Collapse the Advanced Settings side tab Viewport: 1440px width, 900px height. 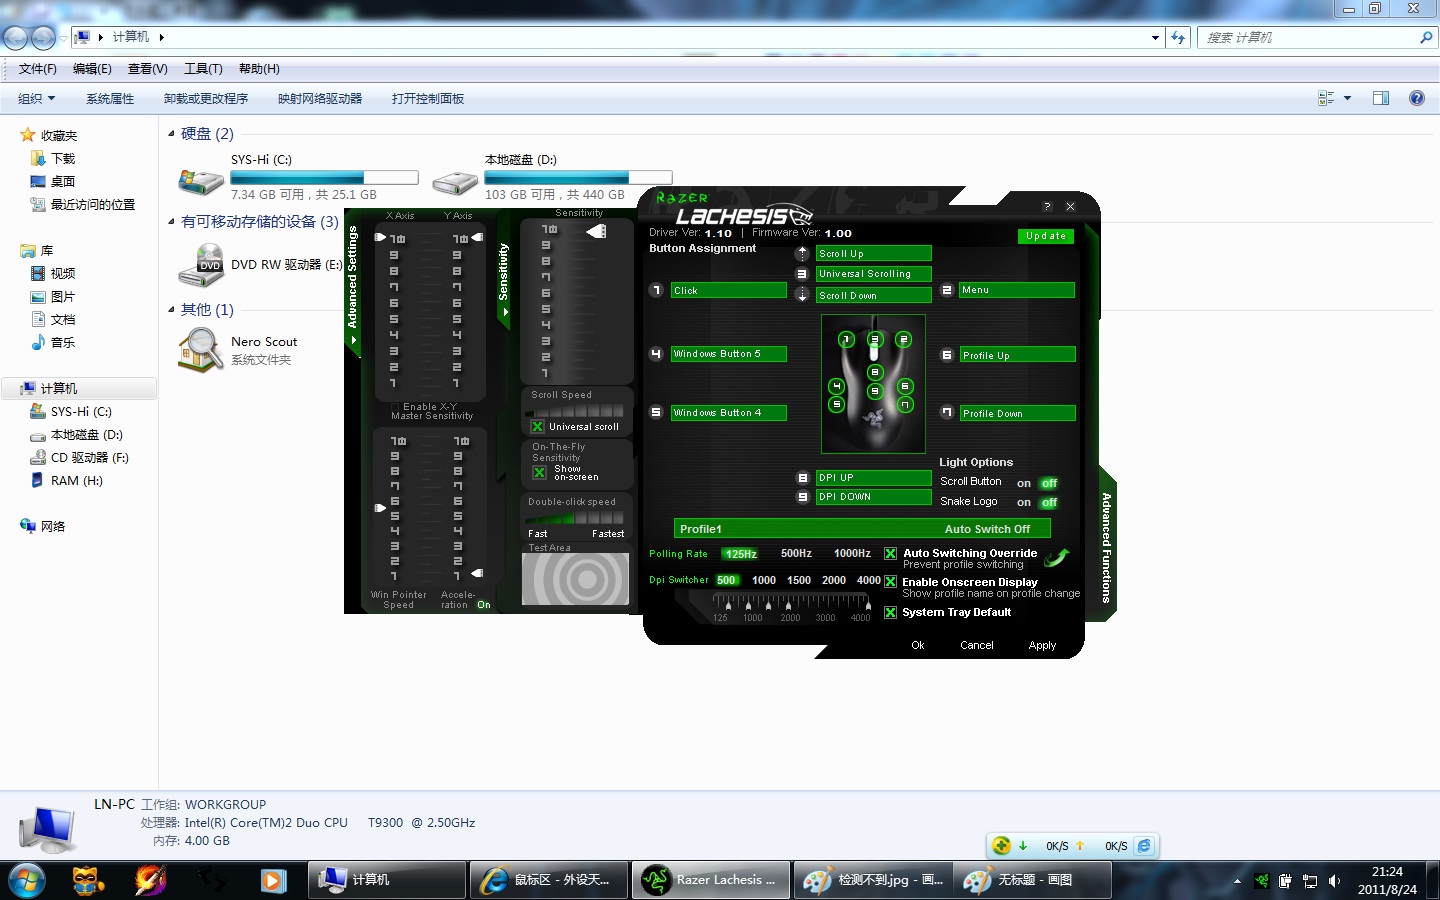point(352,284)
